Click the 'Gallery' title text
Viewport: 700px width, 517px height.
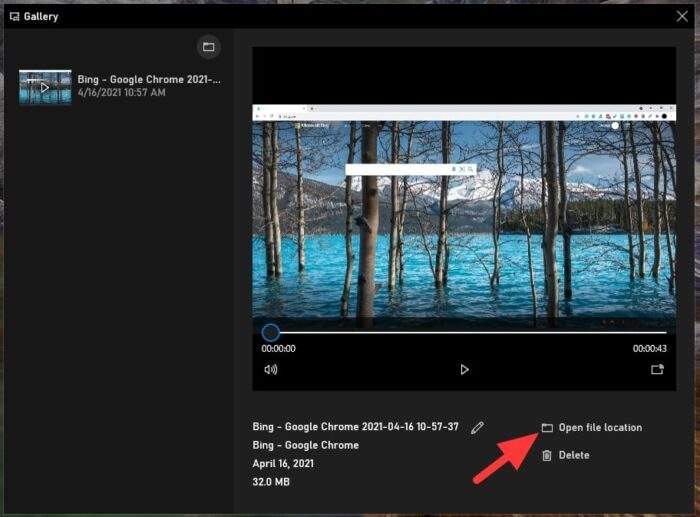41,17
